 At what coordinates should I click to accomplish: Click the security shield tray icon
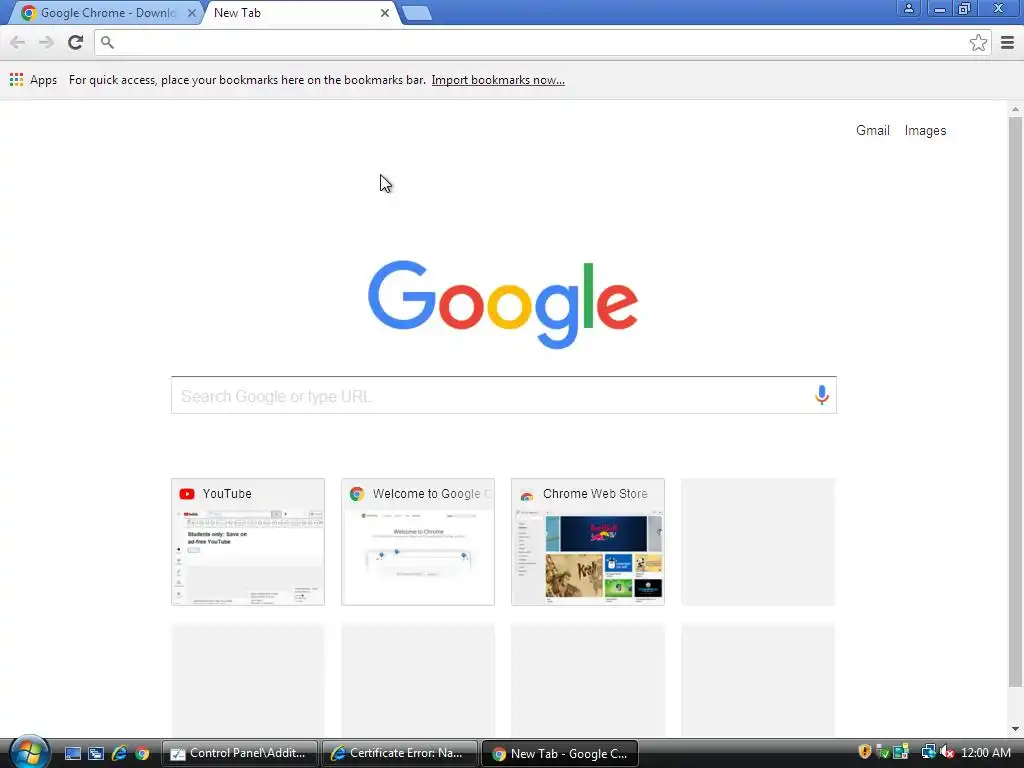pyautogui.click(x=865, y=752)
